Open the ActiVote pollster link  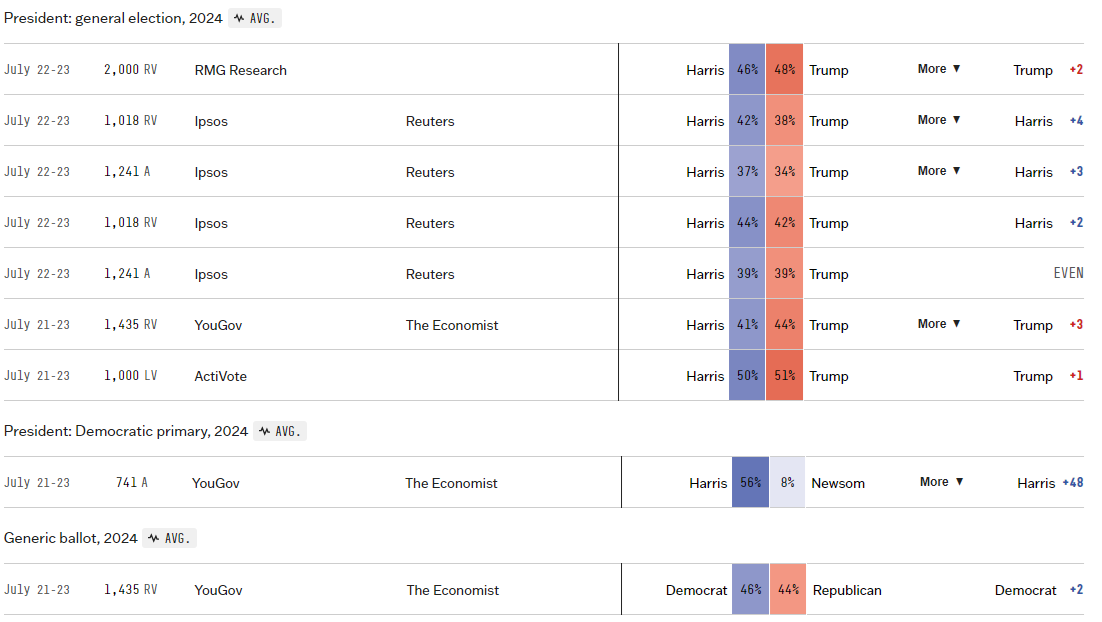click(x=220, y=376)
